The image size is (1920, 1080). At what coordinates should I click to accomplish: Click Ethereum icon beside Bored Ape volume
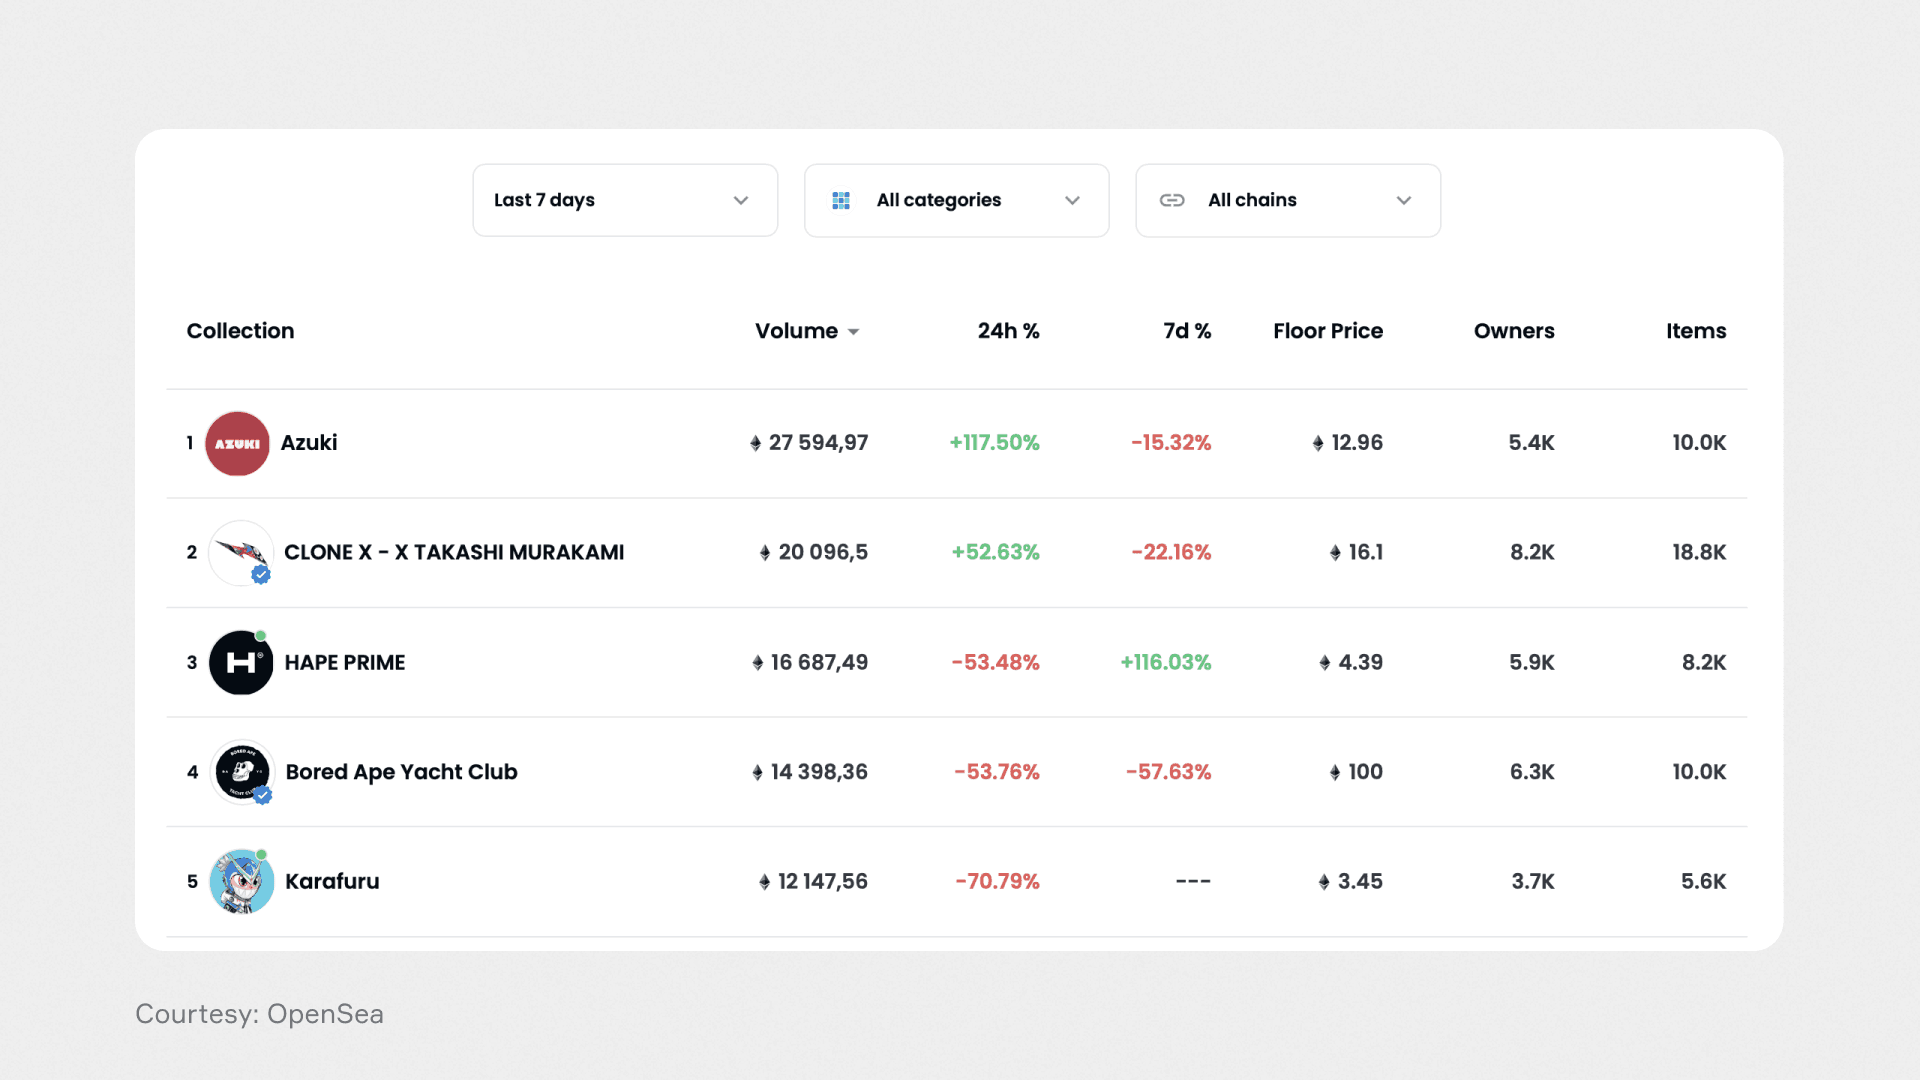[x=757, y=773]
